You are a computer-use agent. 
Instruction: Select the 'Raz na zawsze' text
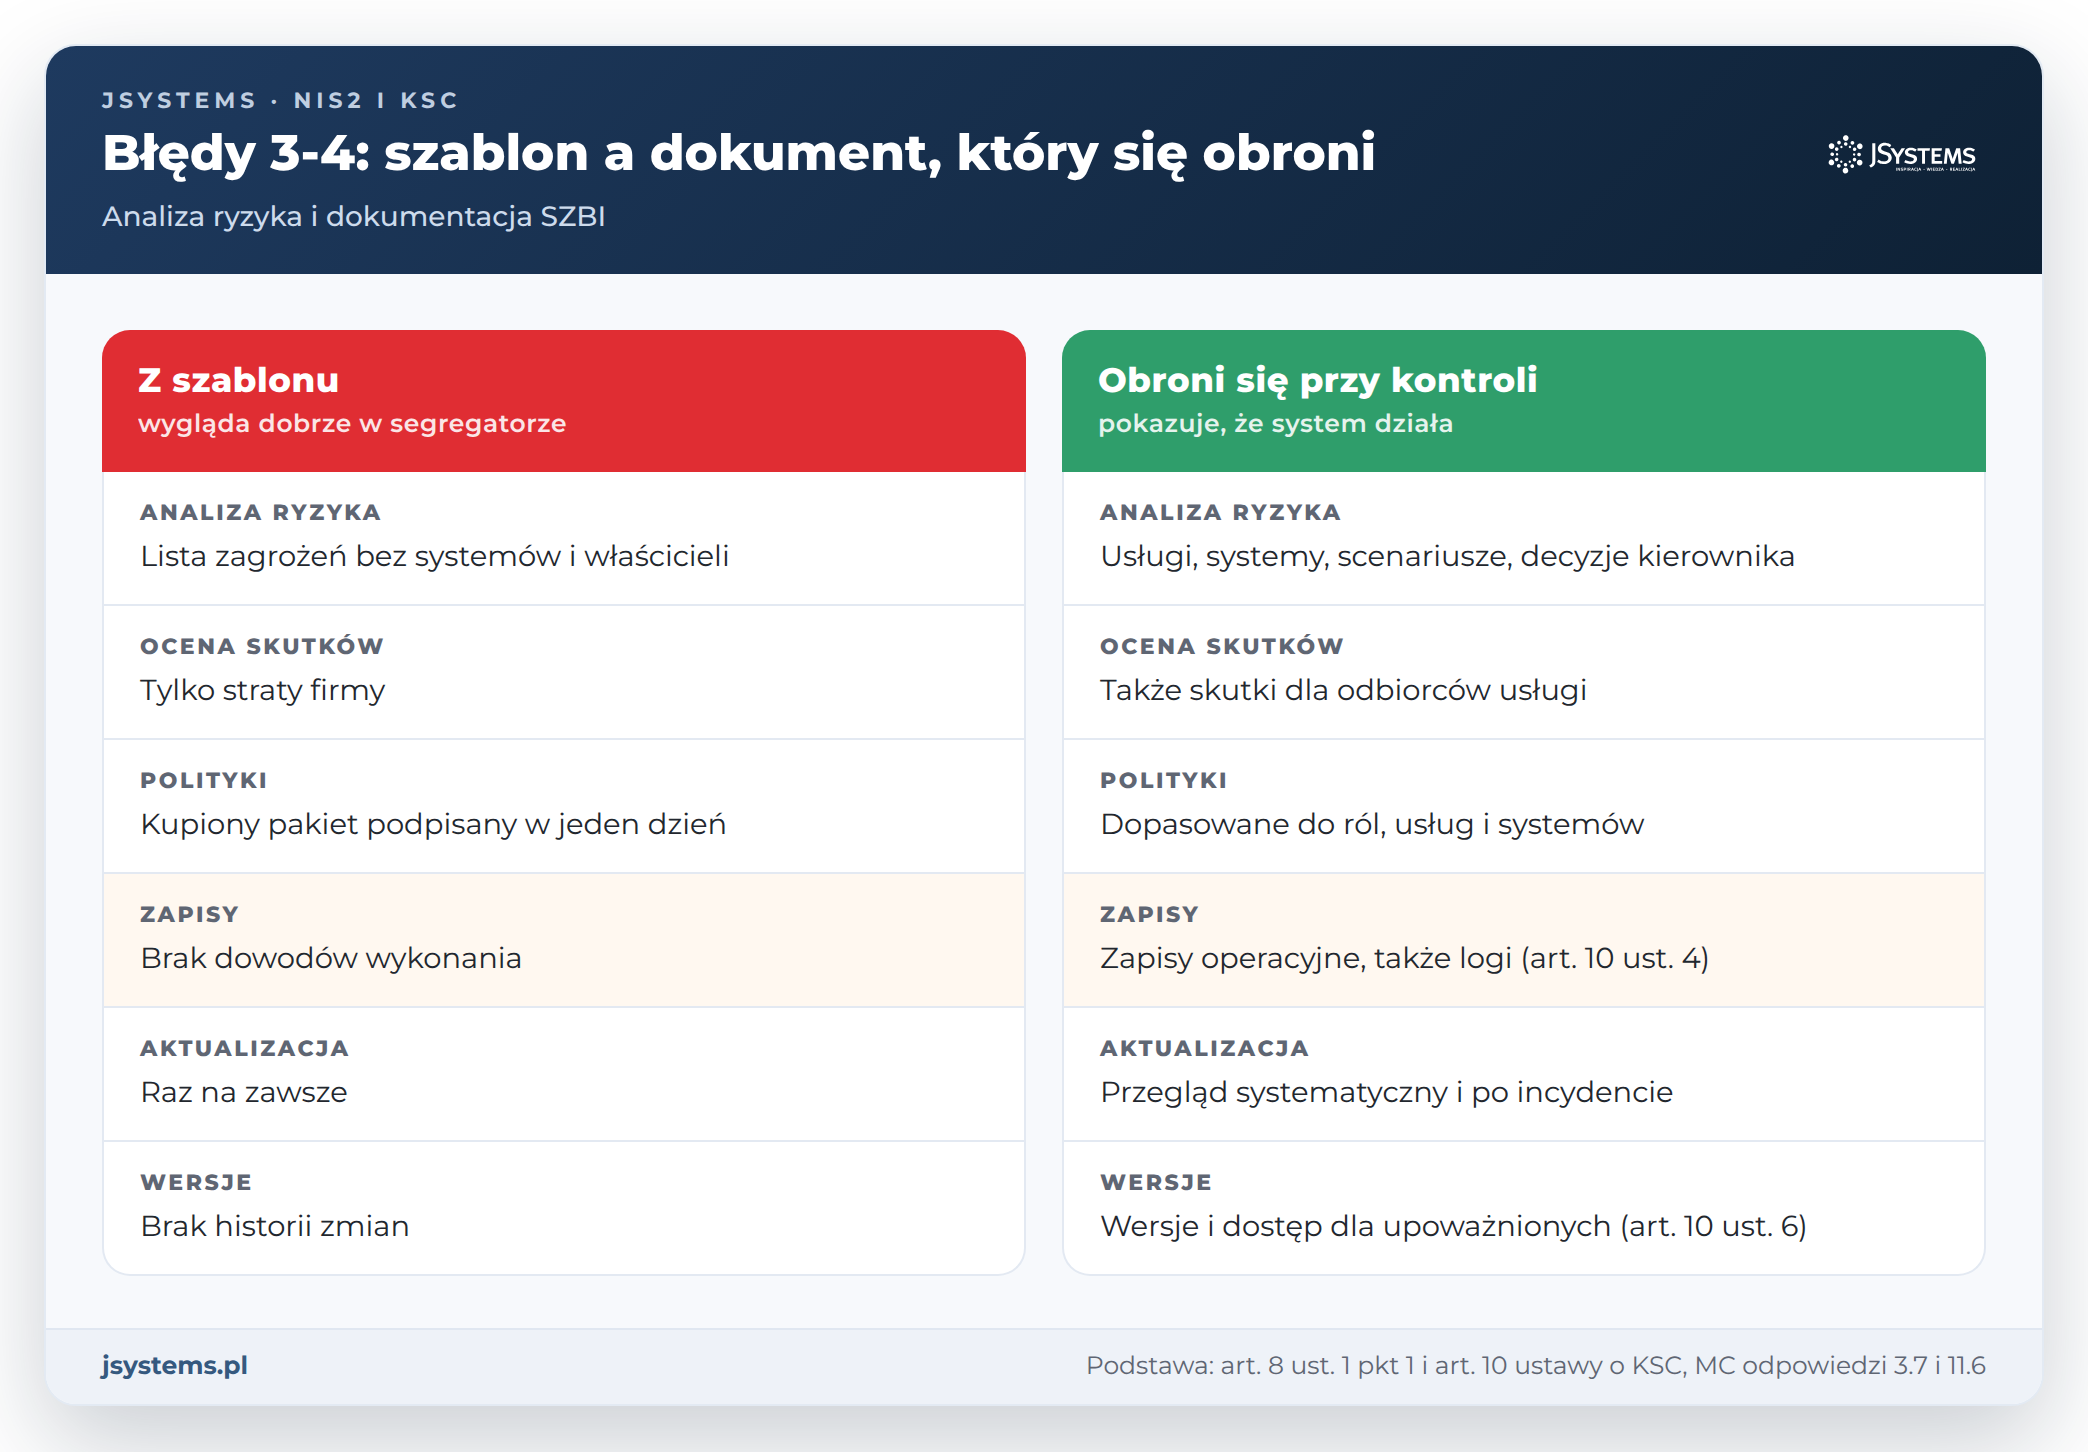point(244,1092)
